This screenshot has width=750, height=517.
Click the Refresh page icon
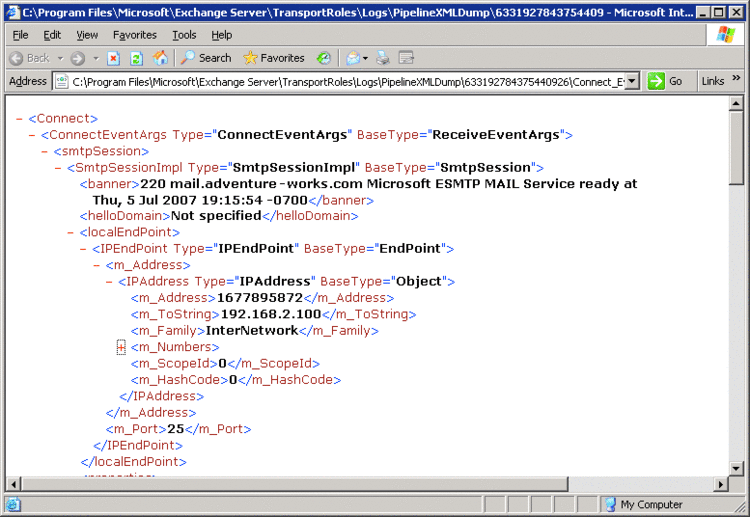tap(136, 58)
